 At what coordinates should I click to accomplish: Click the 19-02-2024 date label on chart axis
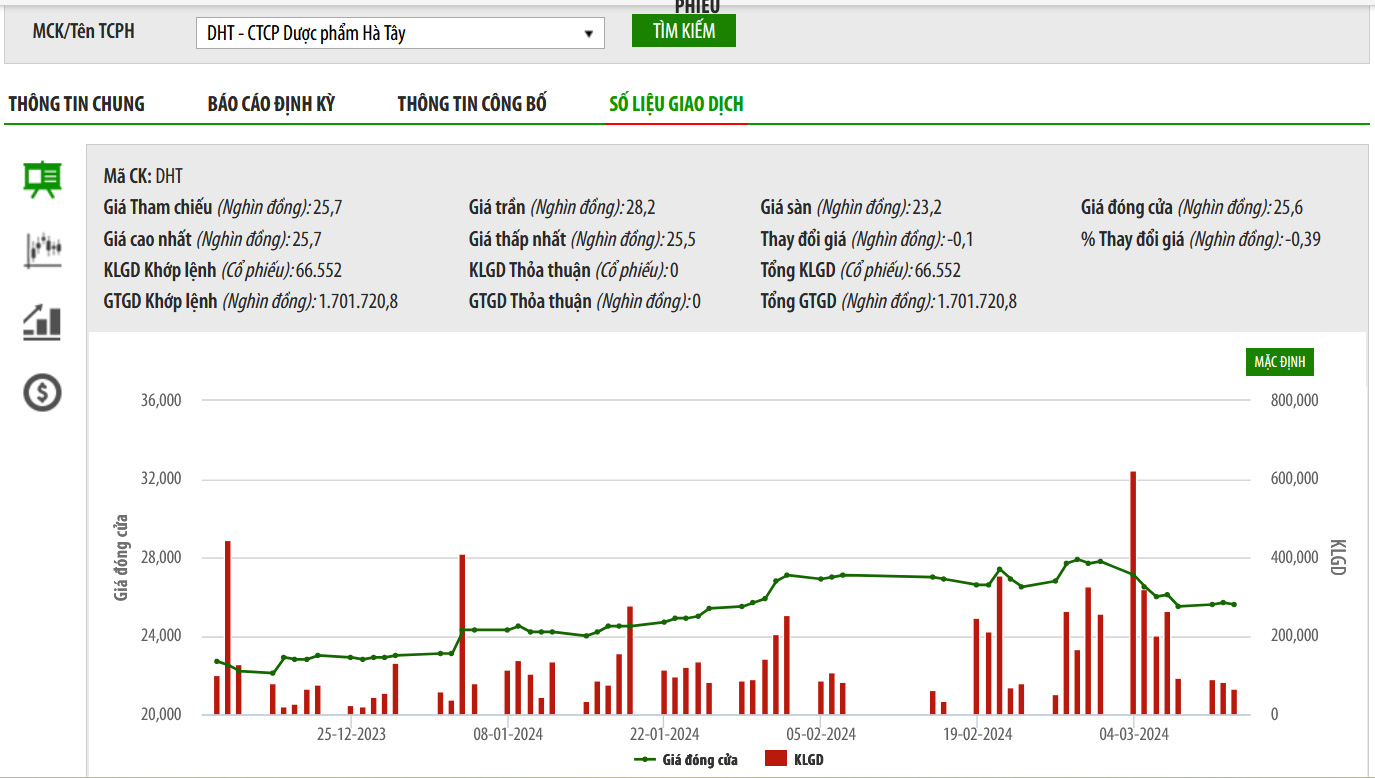pyautogui.click(x=978, y=734)
